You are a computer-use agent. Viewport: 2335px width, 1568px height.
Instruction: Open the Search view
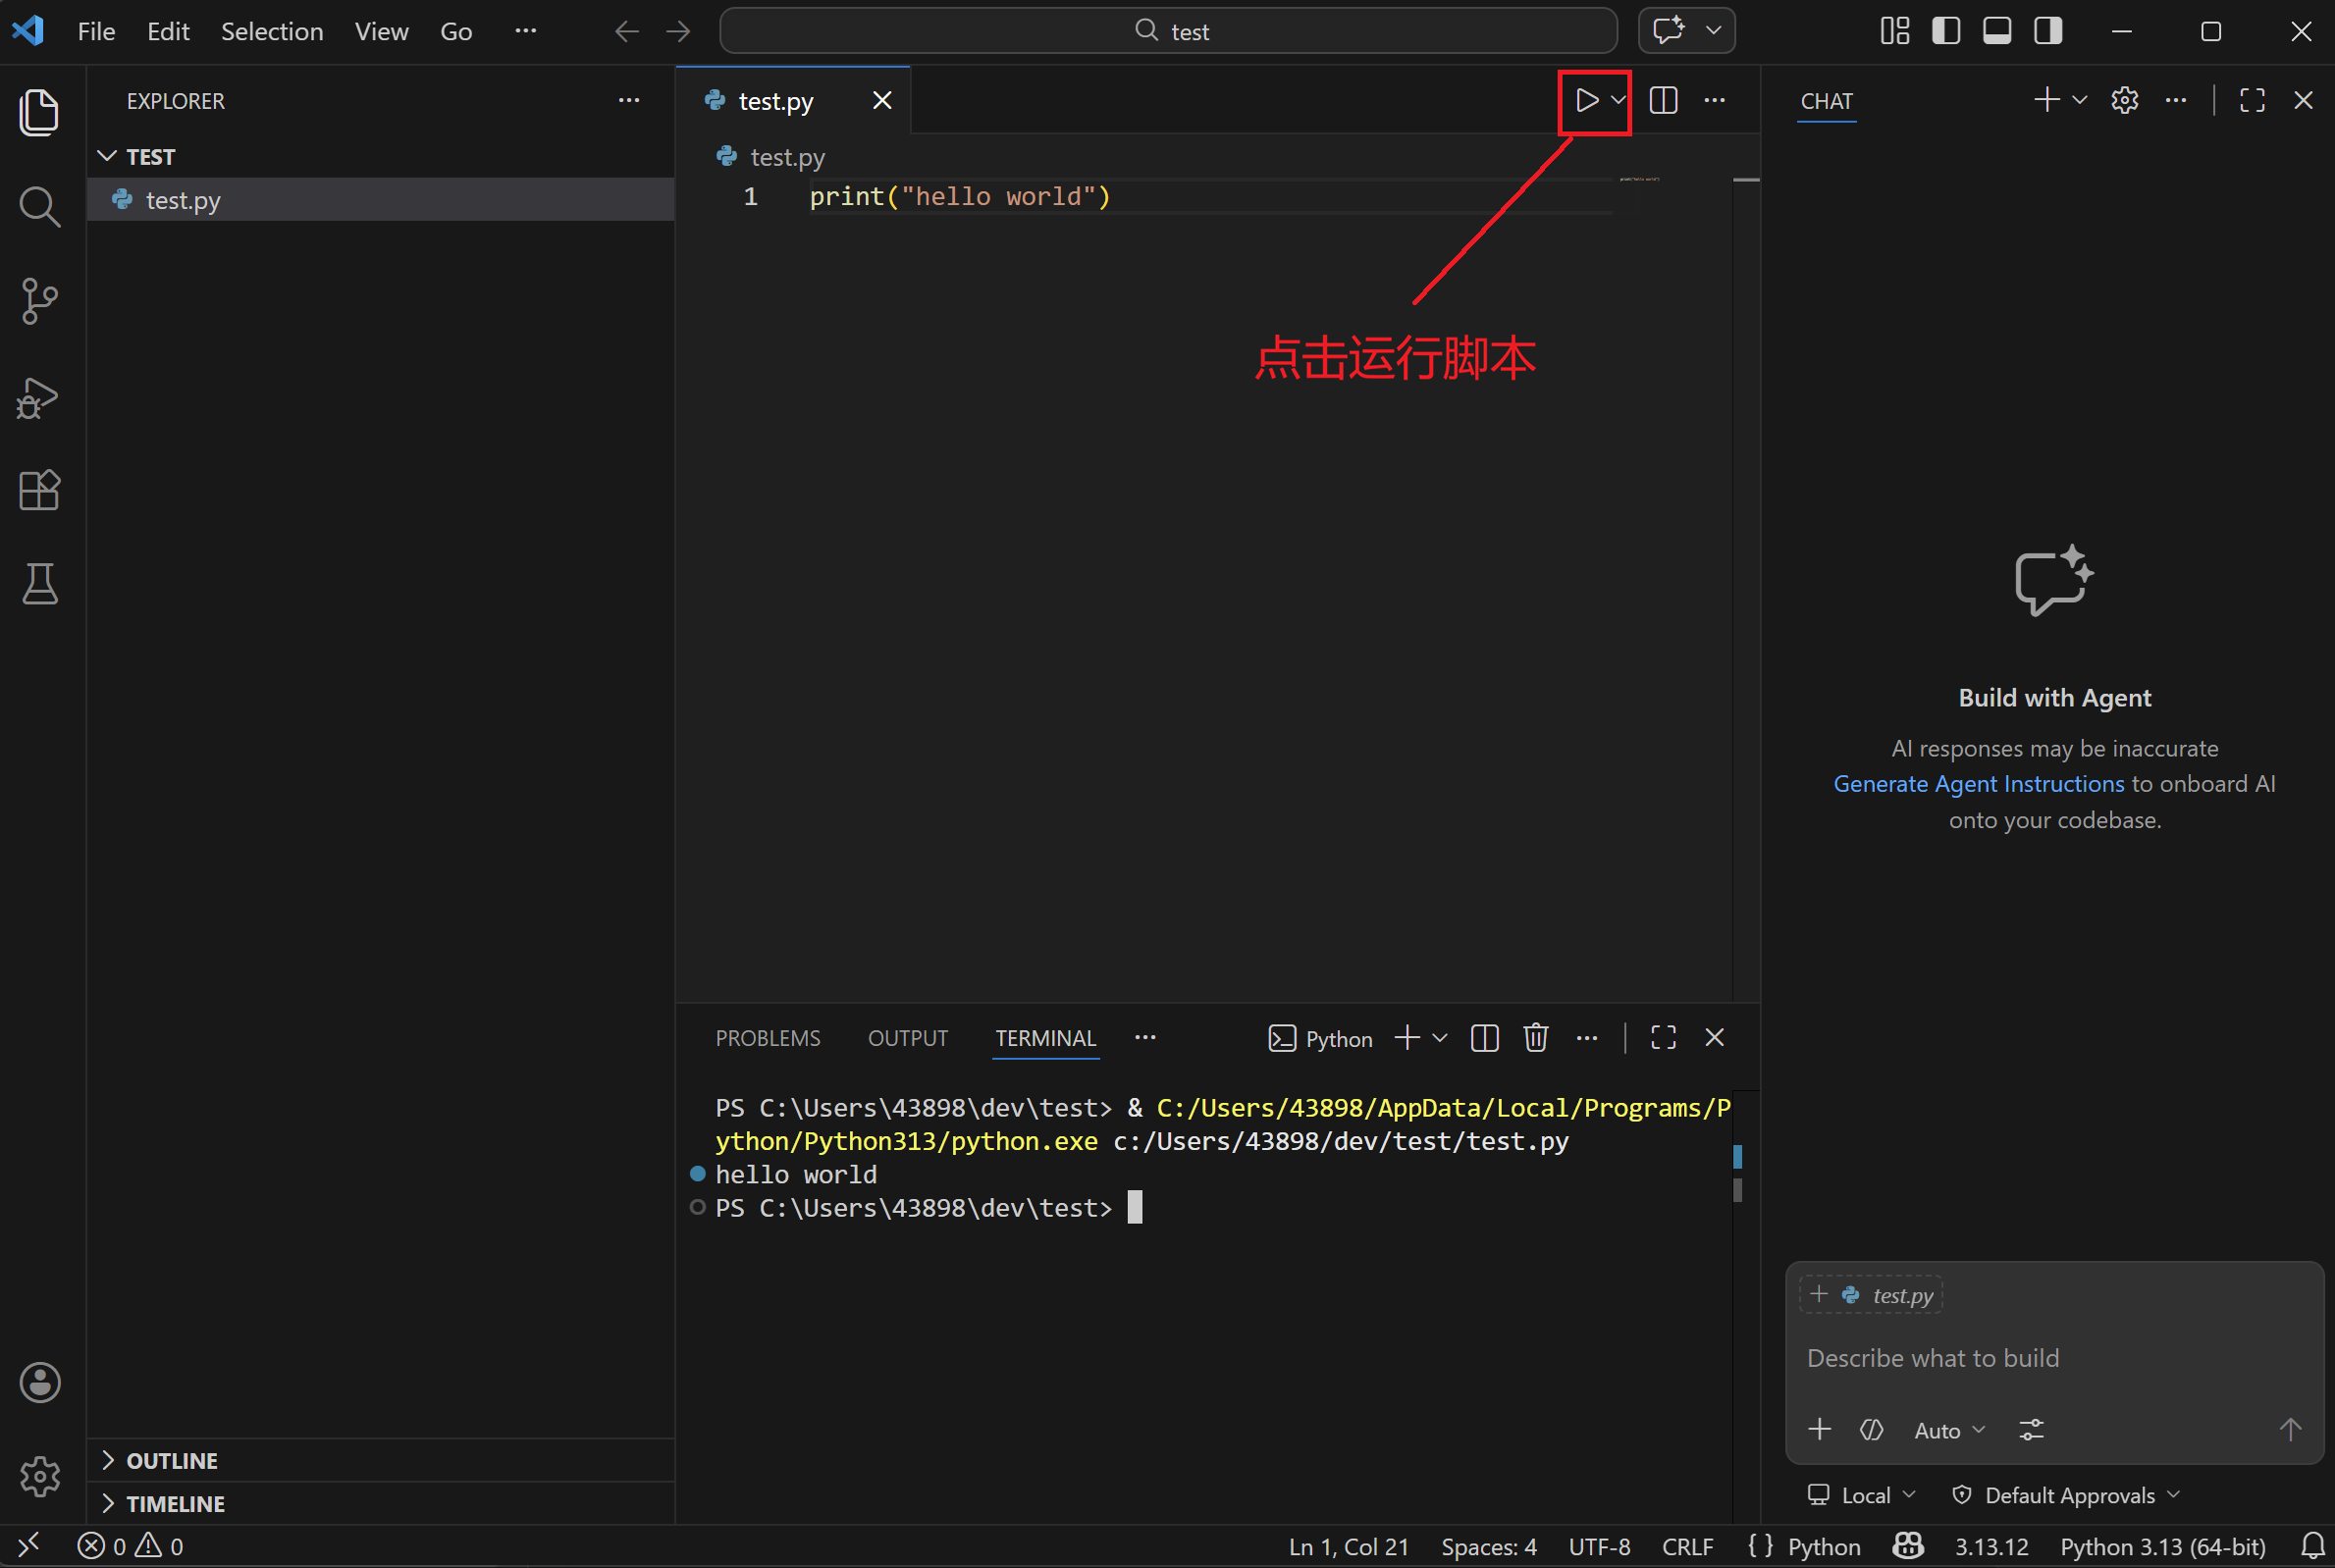[39, 207]
